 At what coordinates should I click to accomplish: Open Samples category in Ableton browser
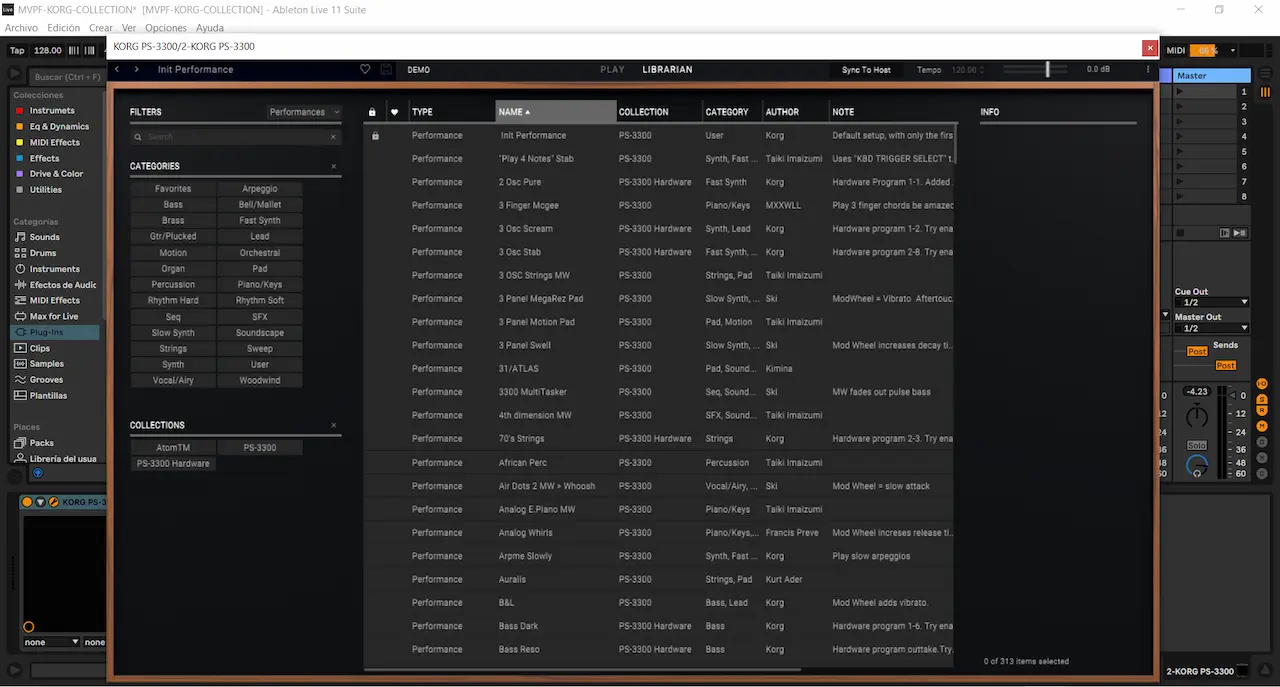click(x=46, y=364)
